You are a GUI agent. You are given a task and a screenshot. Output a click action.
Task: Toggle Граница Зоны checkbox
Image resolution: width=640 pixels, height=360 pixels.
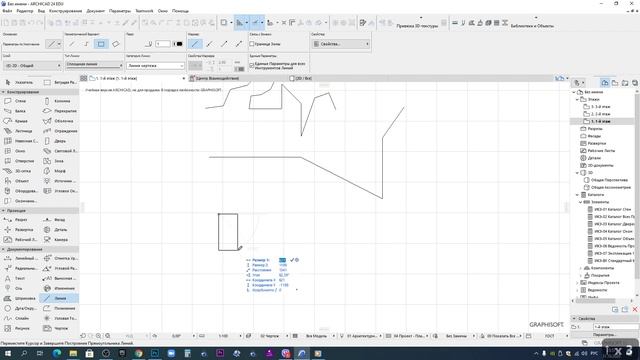click(252, 44)
